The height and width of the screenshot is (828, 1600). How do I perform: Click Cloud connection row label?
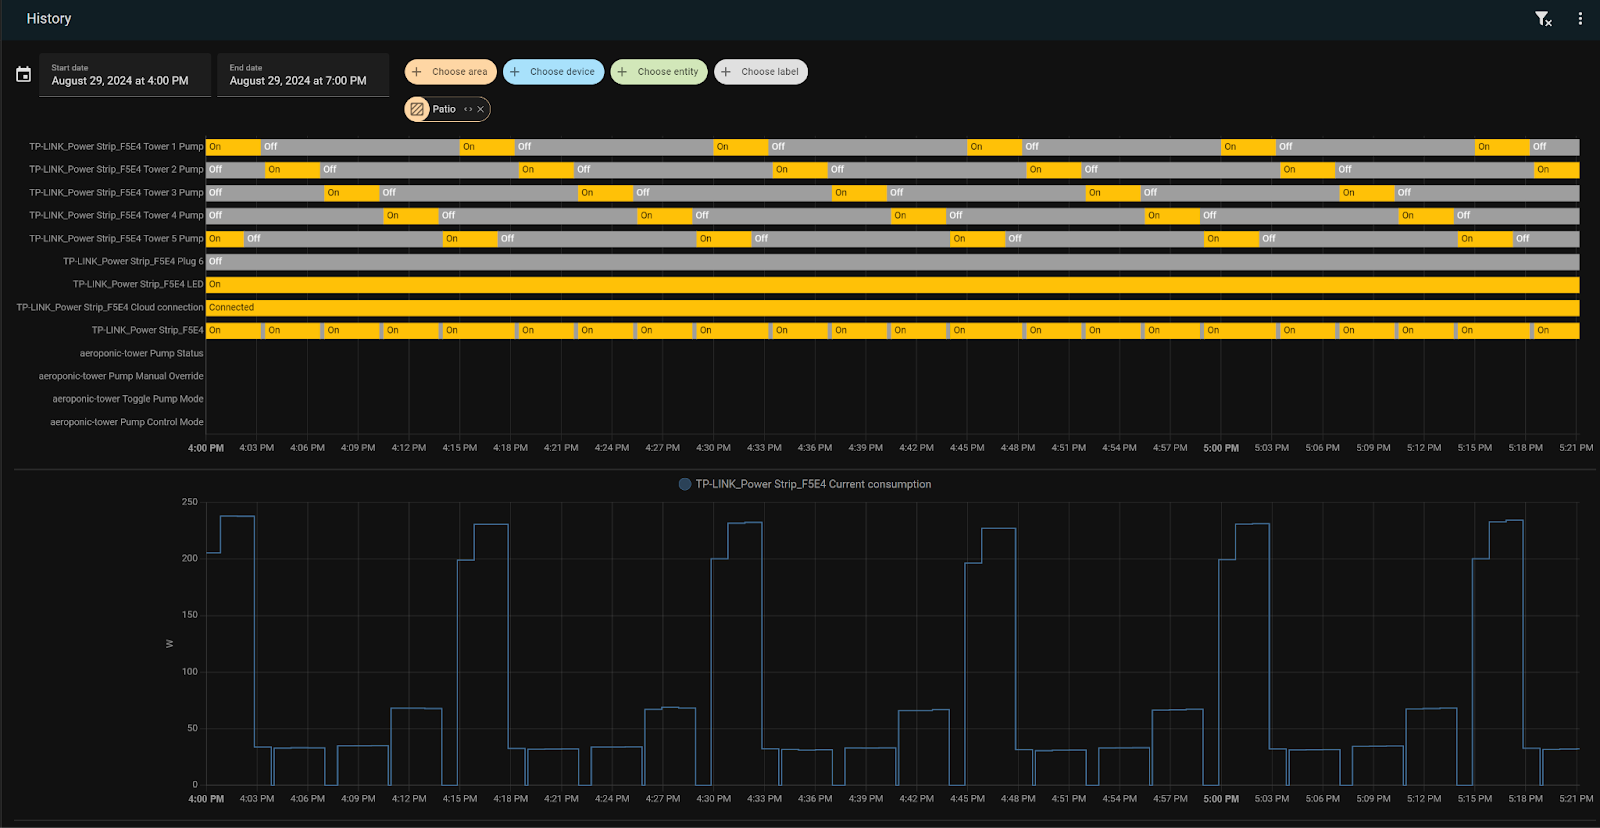[110, 307]
